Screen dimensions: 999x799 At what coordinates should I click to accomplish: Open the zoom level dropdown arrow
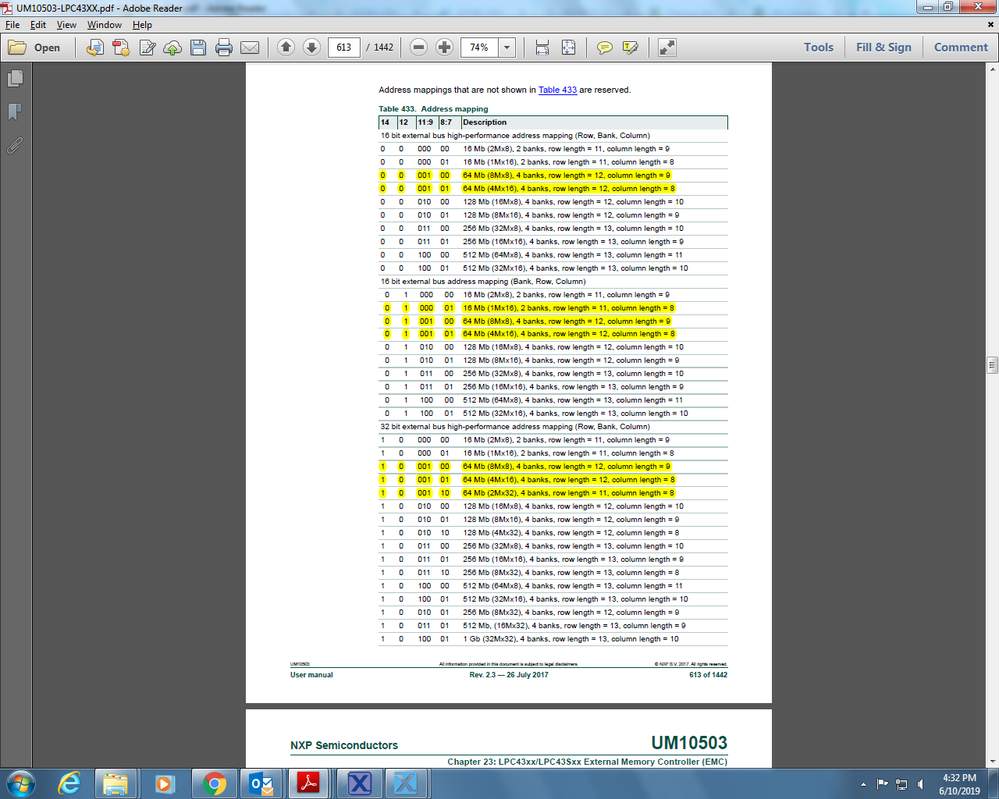point(507,48)
